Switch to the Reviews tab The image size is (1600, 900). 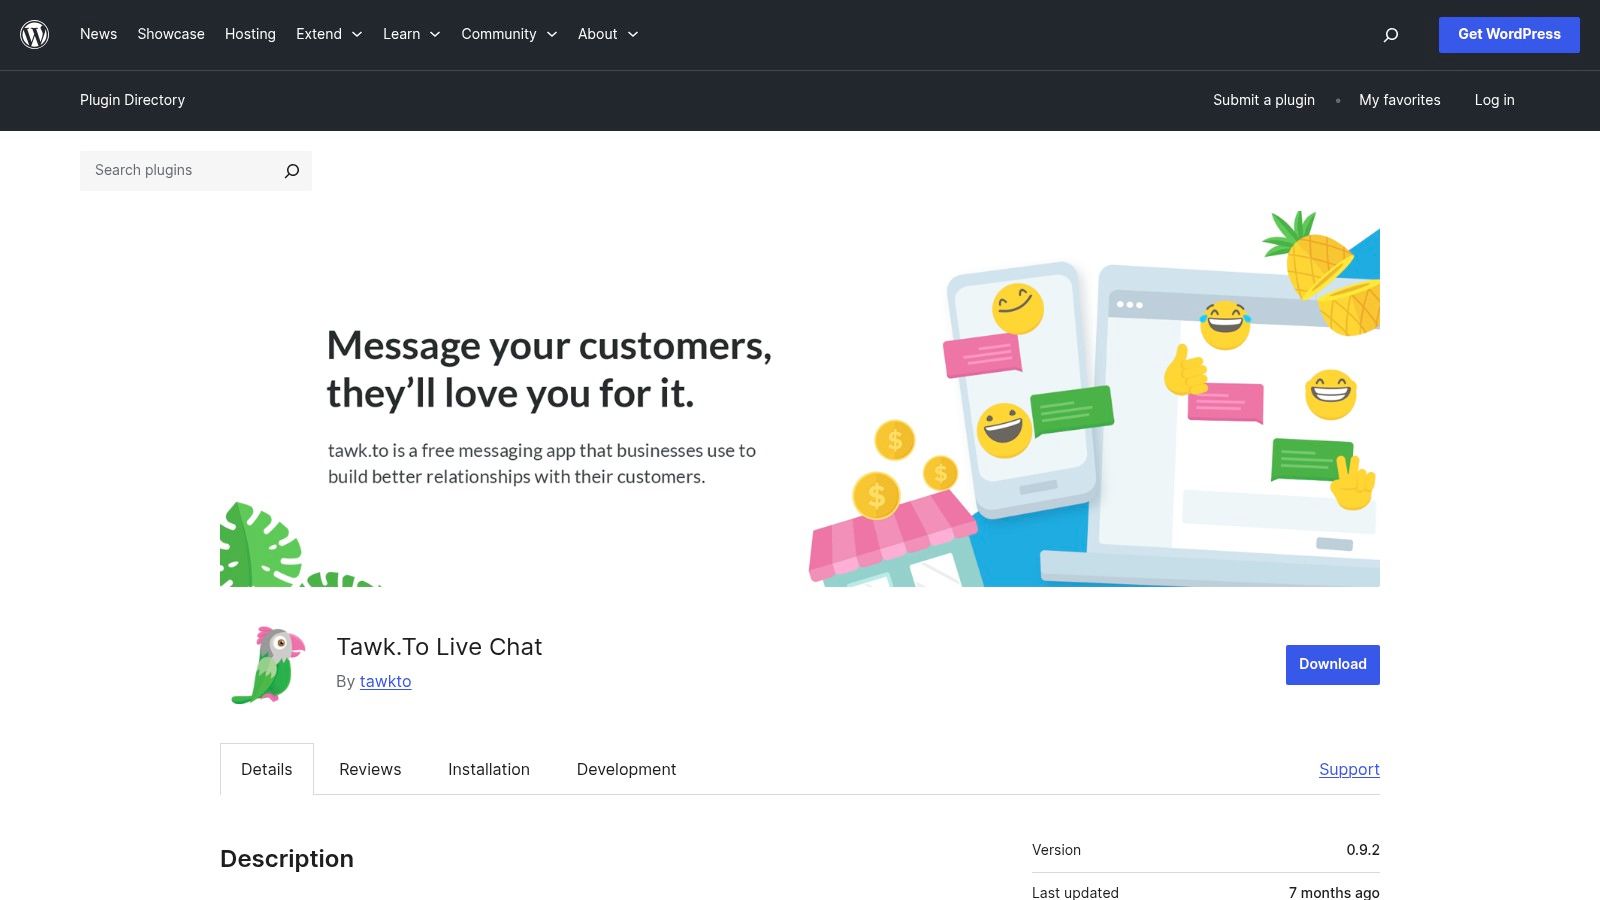coord(370,769)
